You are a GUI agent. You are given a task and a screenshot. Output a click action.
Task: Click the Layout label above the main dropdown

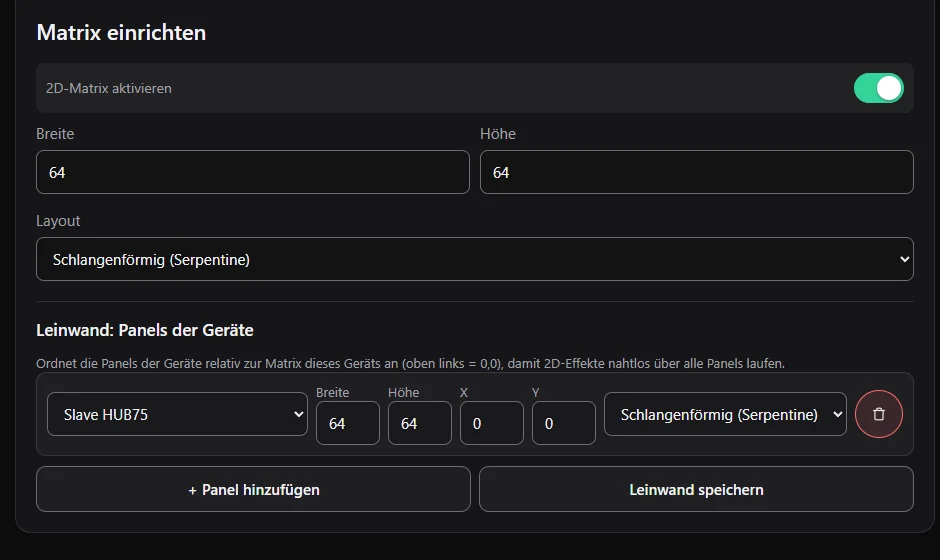pos(58,221)
